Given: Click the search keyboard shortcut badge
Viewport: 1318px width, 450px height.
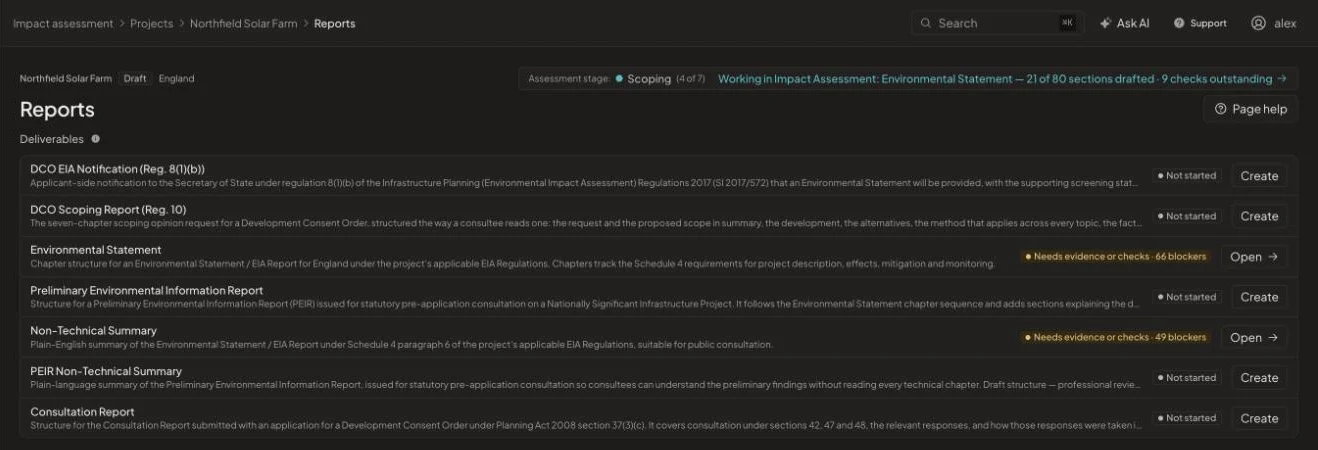Looking at the screenshot, I should (1067, 23).
